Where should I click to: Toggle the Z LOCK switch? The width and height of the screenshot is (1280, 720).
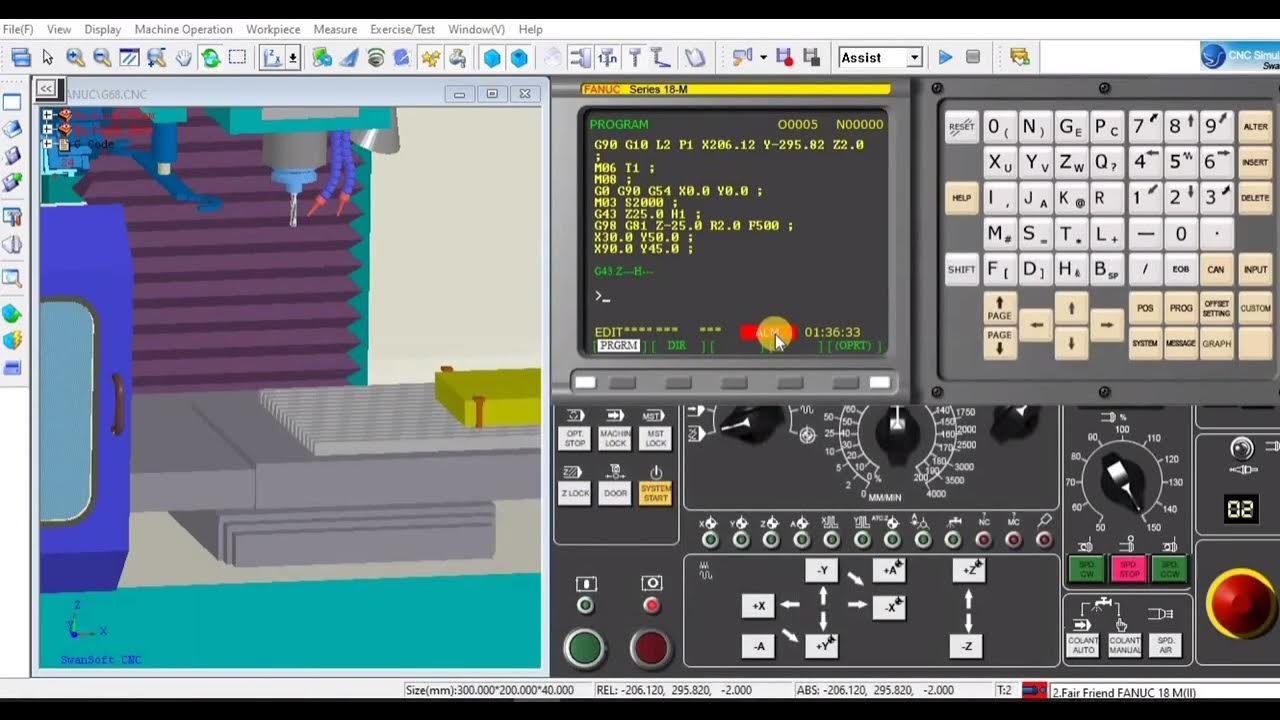(575, 493)
